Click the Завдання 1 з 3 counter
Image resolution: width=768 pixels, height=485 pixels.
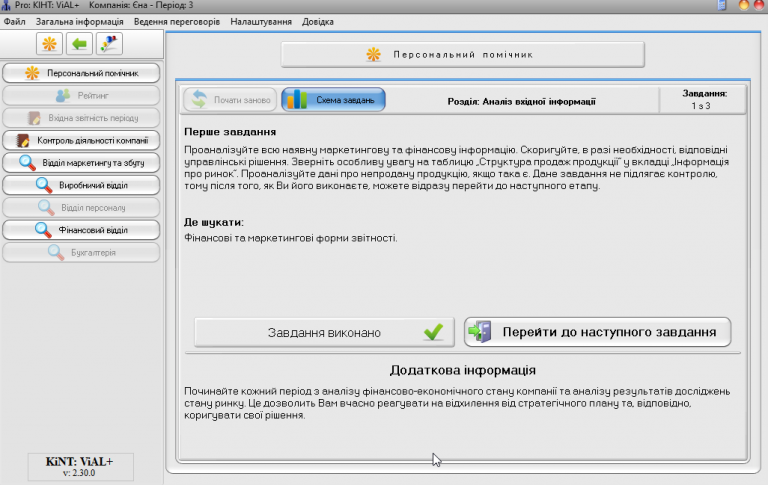[704, 99]
